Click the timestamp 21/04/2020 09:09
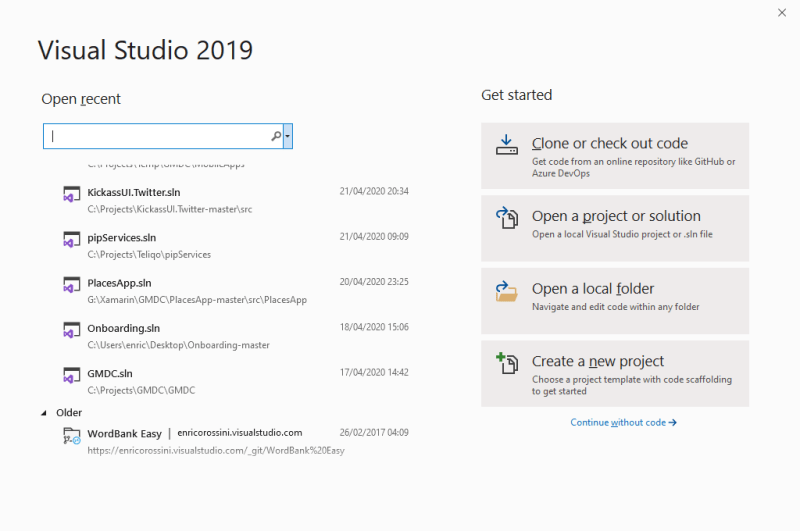This screenshot has width=800, height=531. 374,237
